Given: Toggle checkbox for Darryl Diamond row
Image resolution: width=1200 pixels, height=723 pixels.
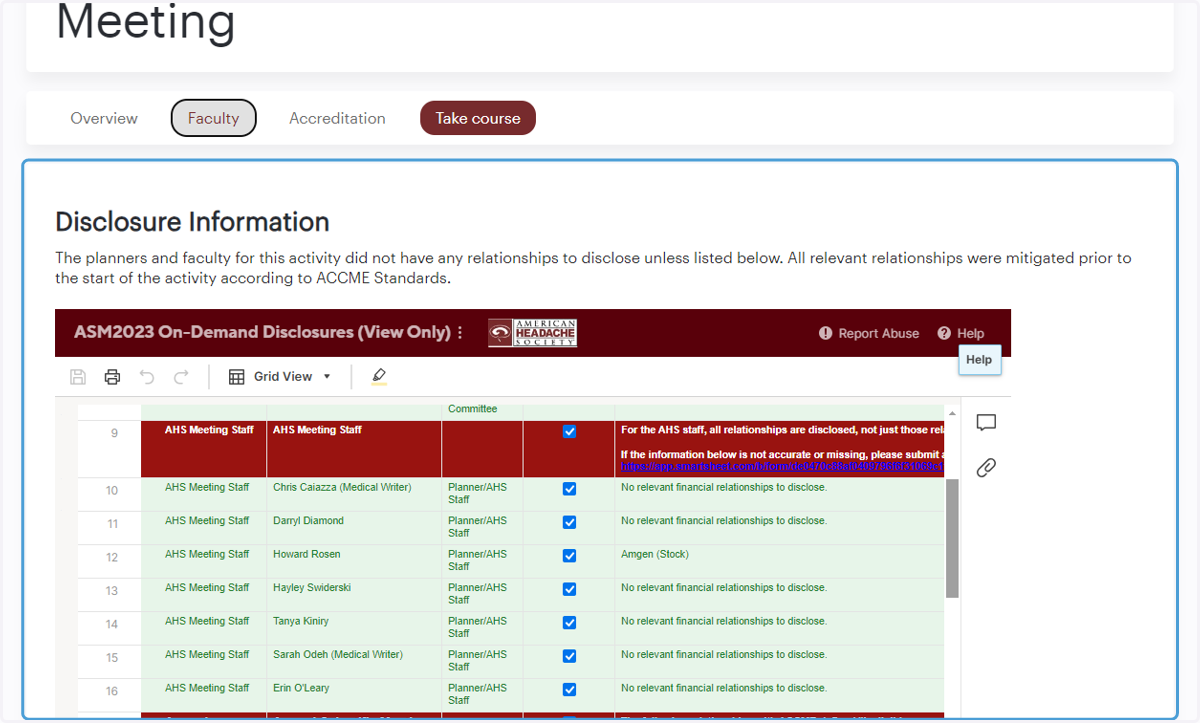Looking at the screenshot, I should pyautogui.click(x=569, y=522).
